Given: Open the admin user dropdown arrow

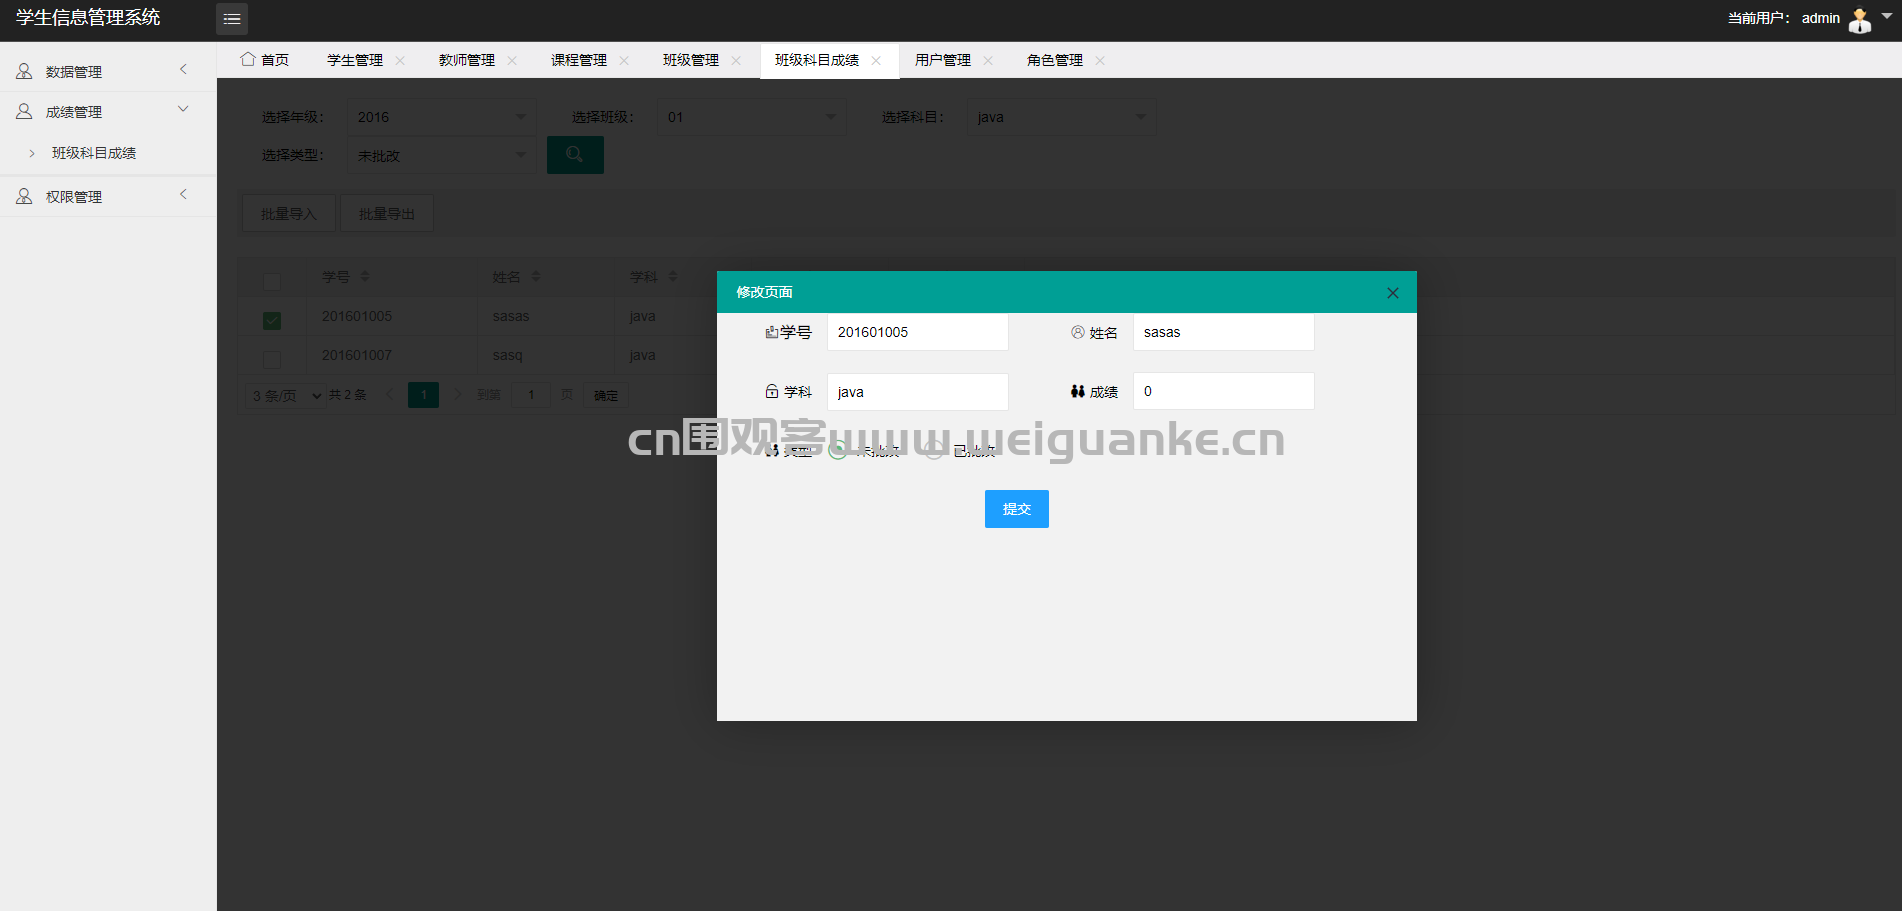Looking at the screenshot, I should pos(1887,16).
